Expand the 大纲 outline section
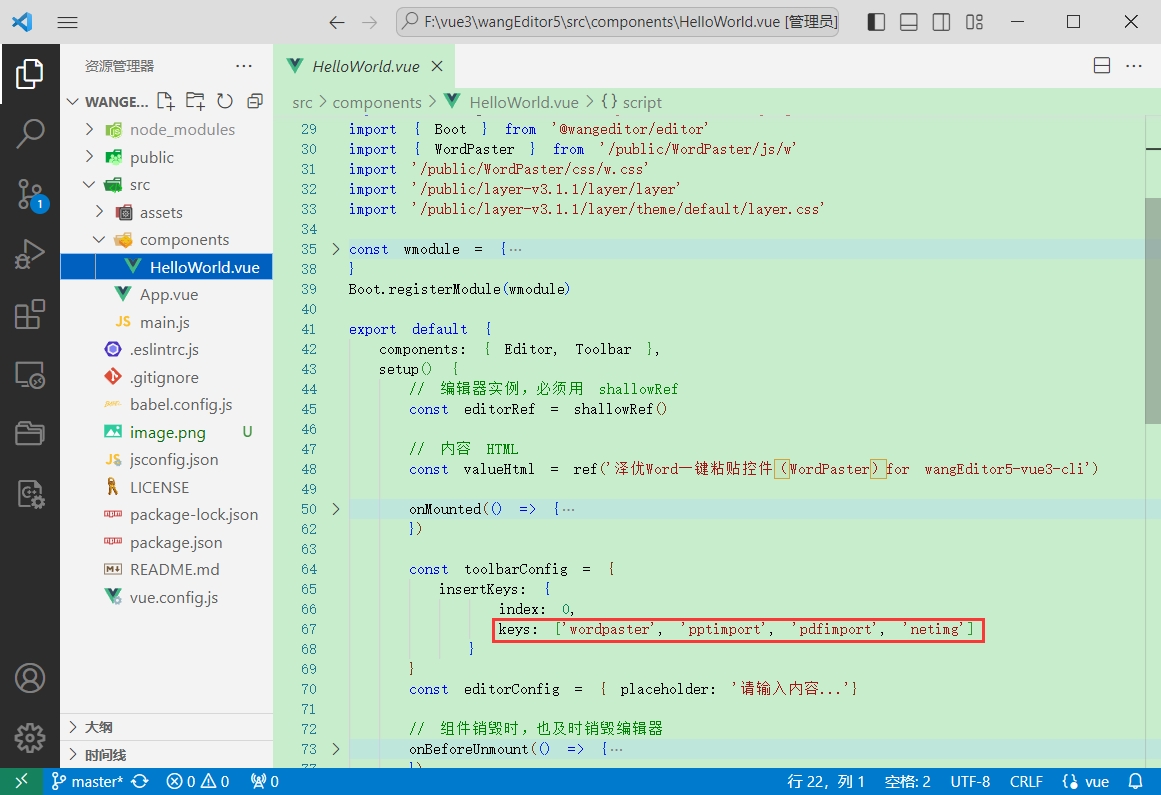 point(98,727)
